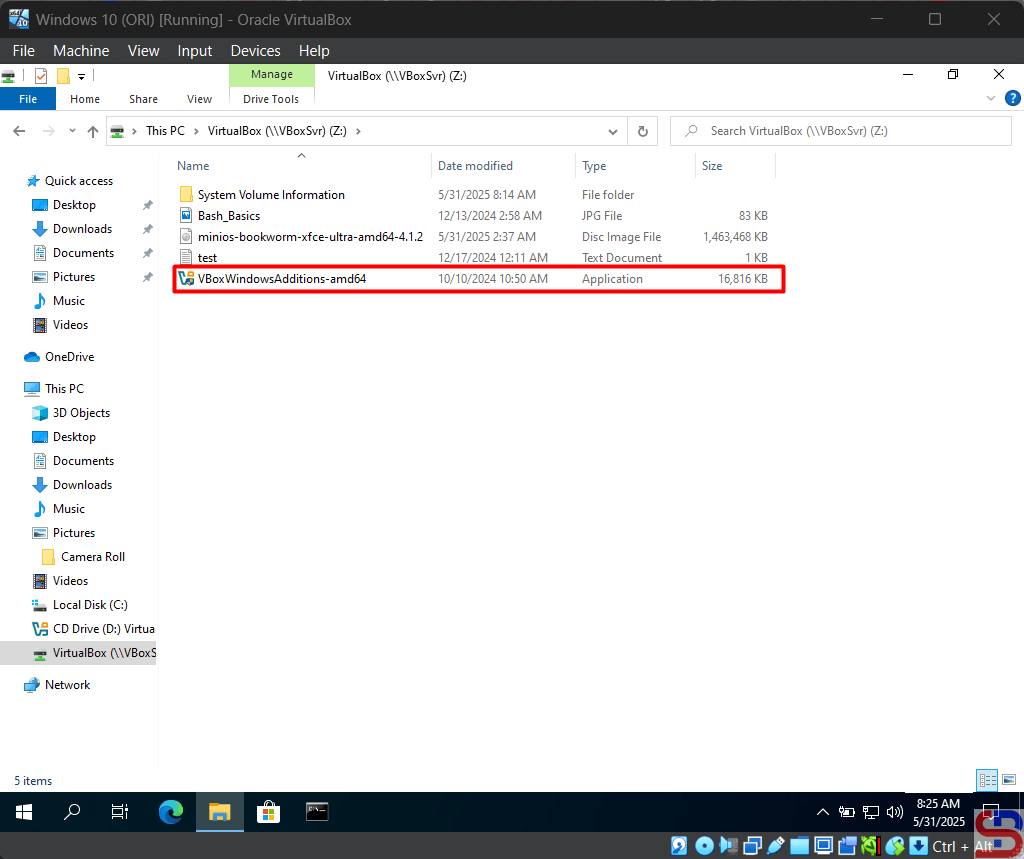
Task: Switch to details view layout
Action: coord(987,781)
